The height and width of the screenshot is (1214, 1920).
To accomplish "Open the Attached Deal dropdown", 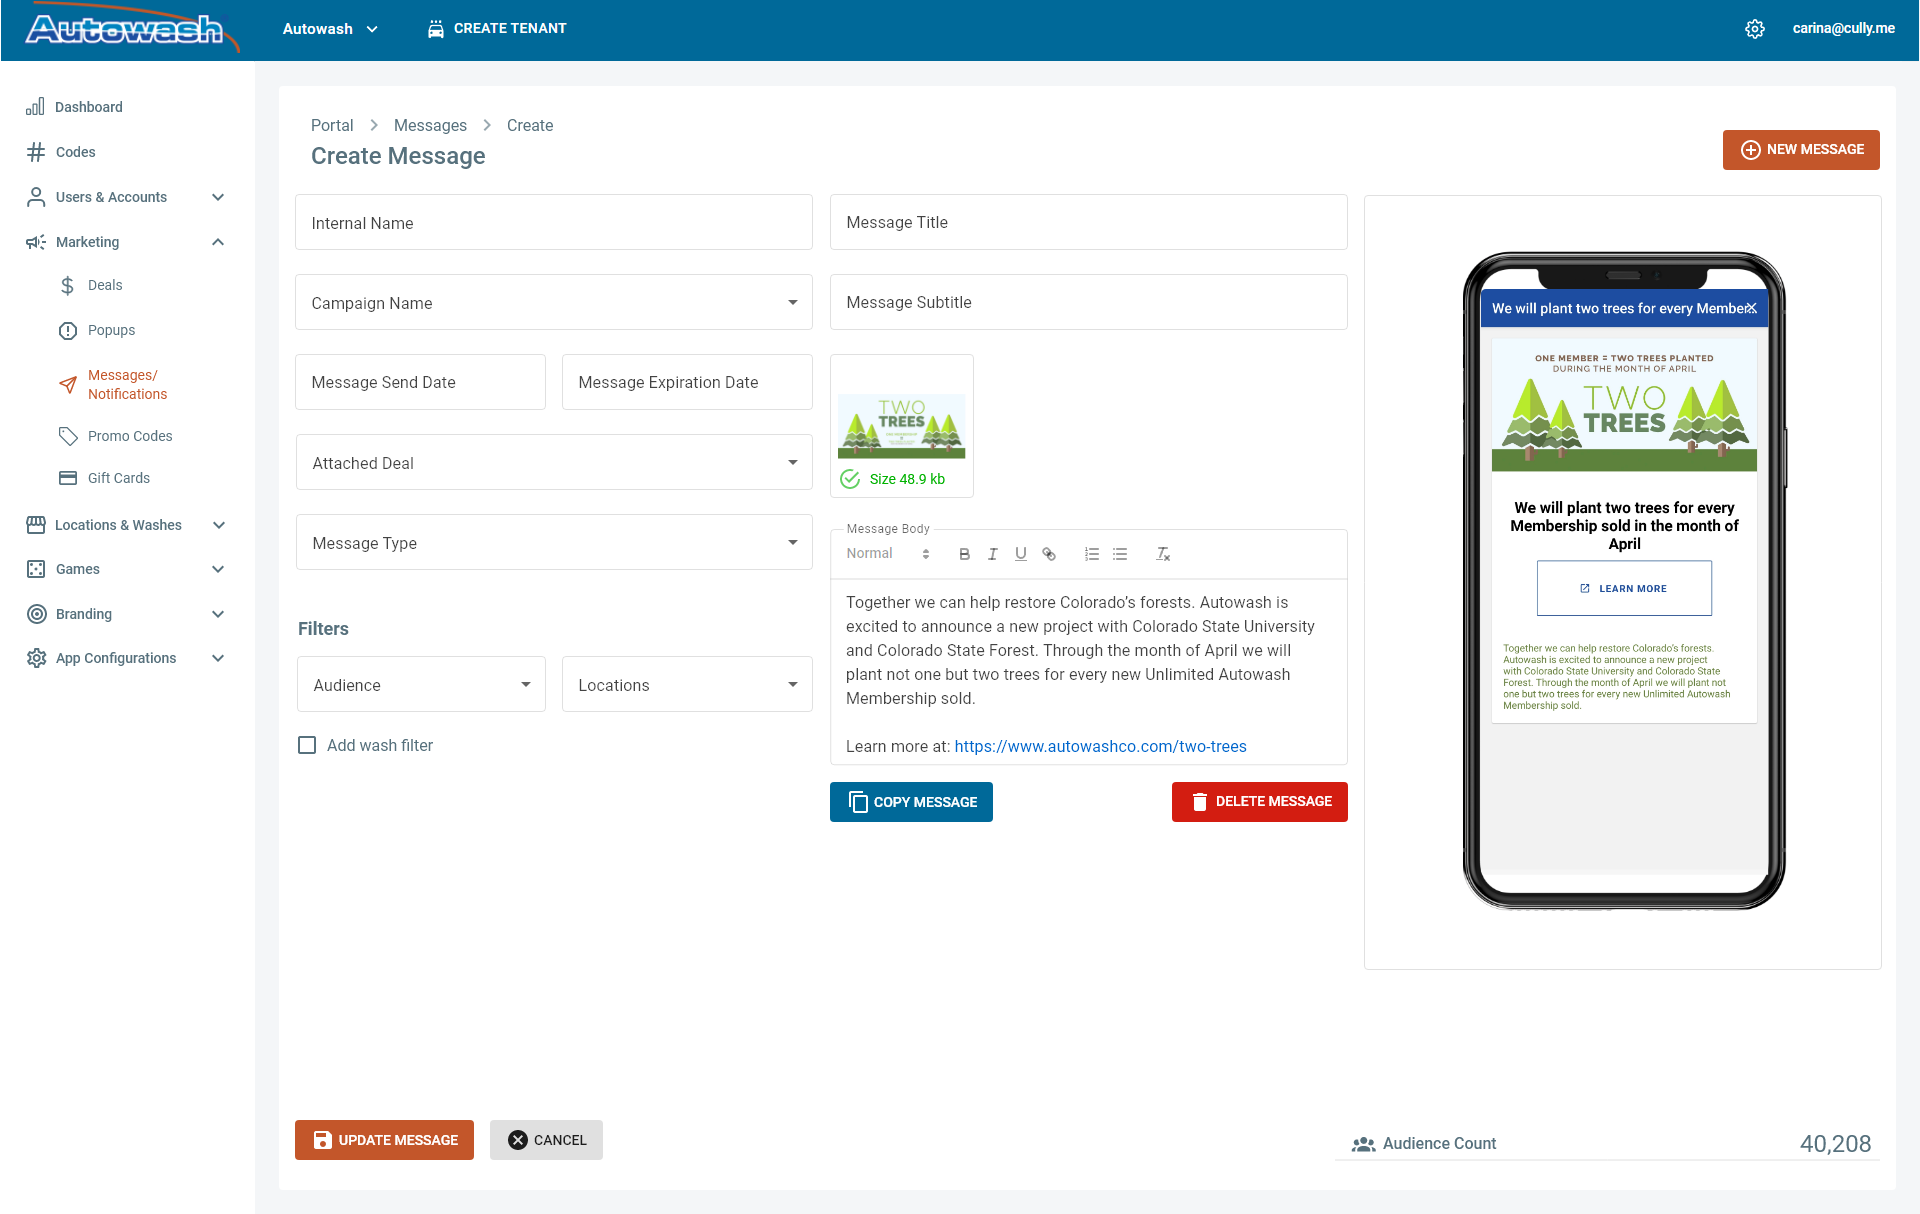I will pos(554,462).
